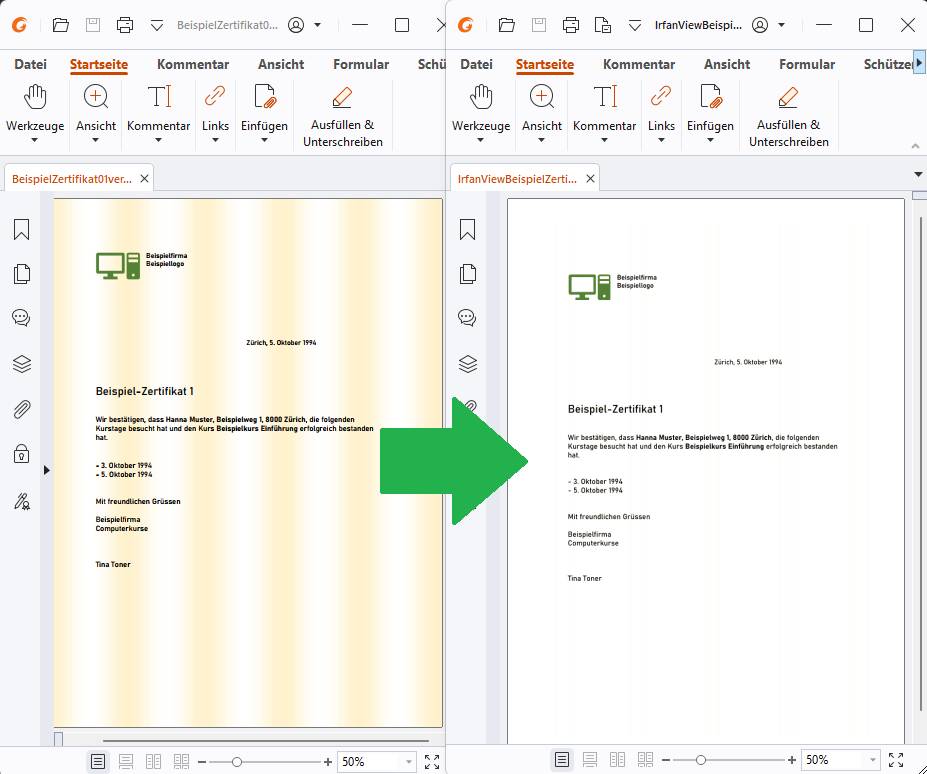Click the document copy icon in right window

602,25
